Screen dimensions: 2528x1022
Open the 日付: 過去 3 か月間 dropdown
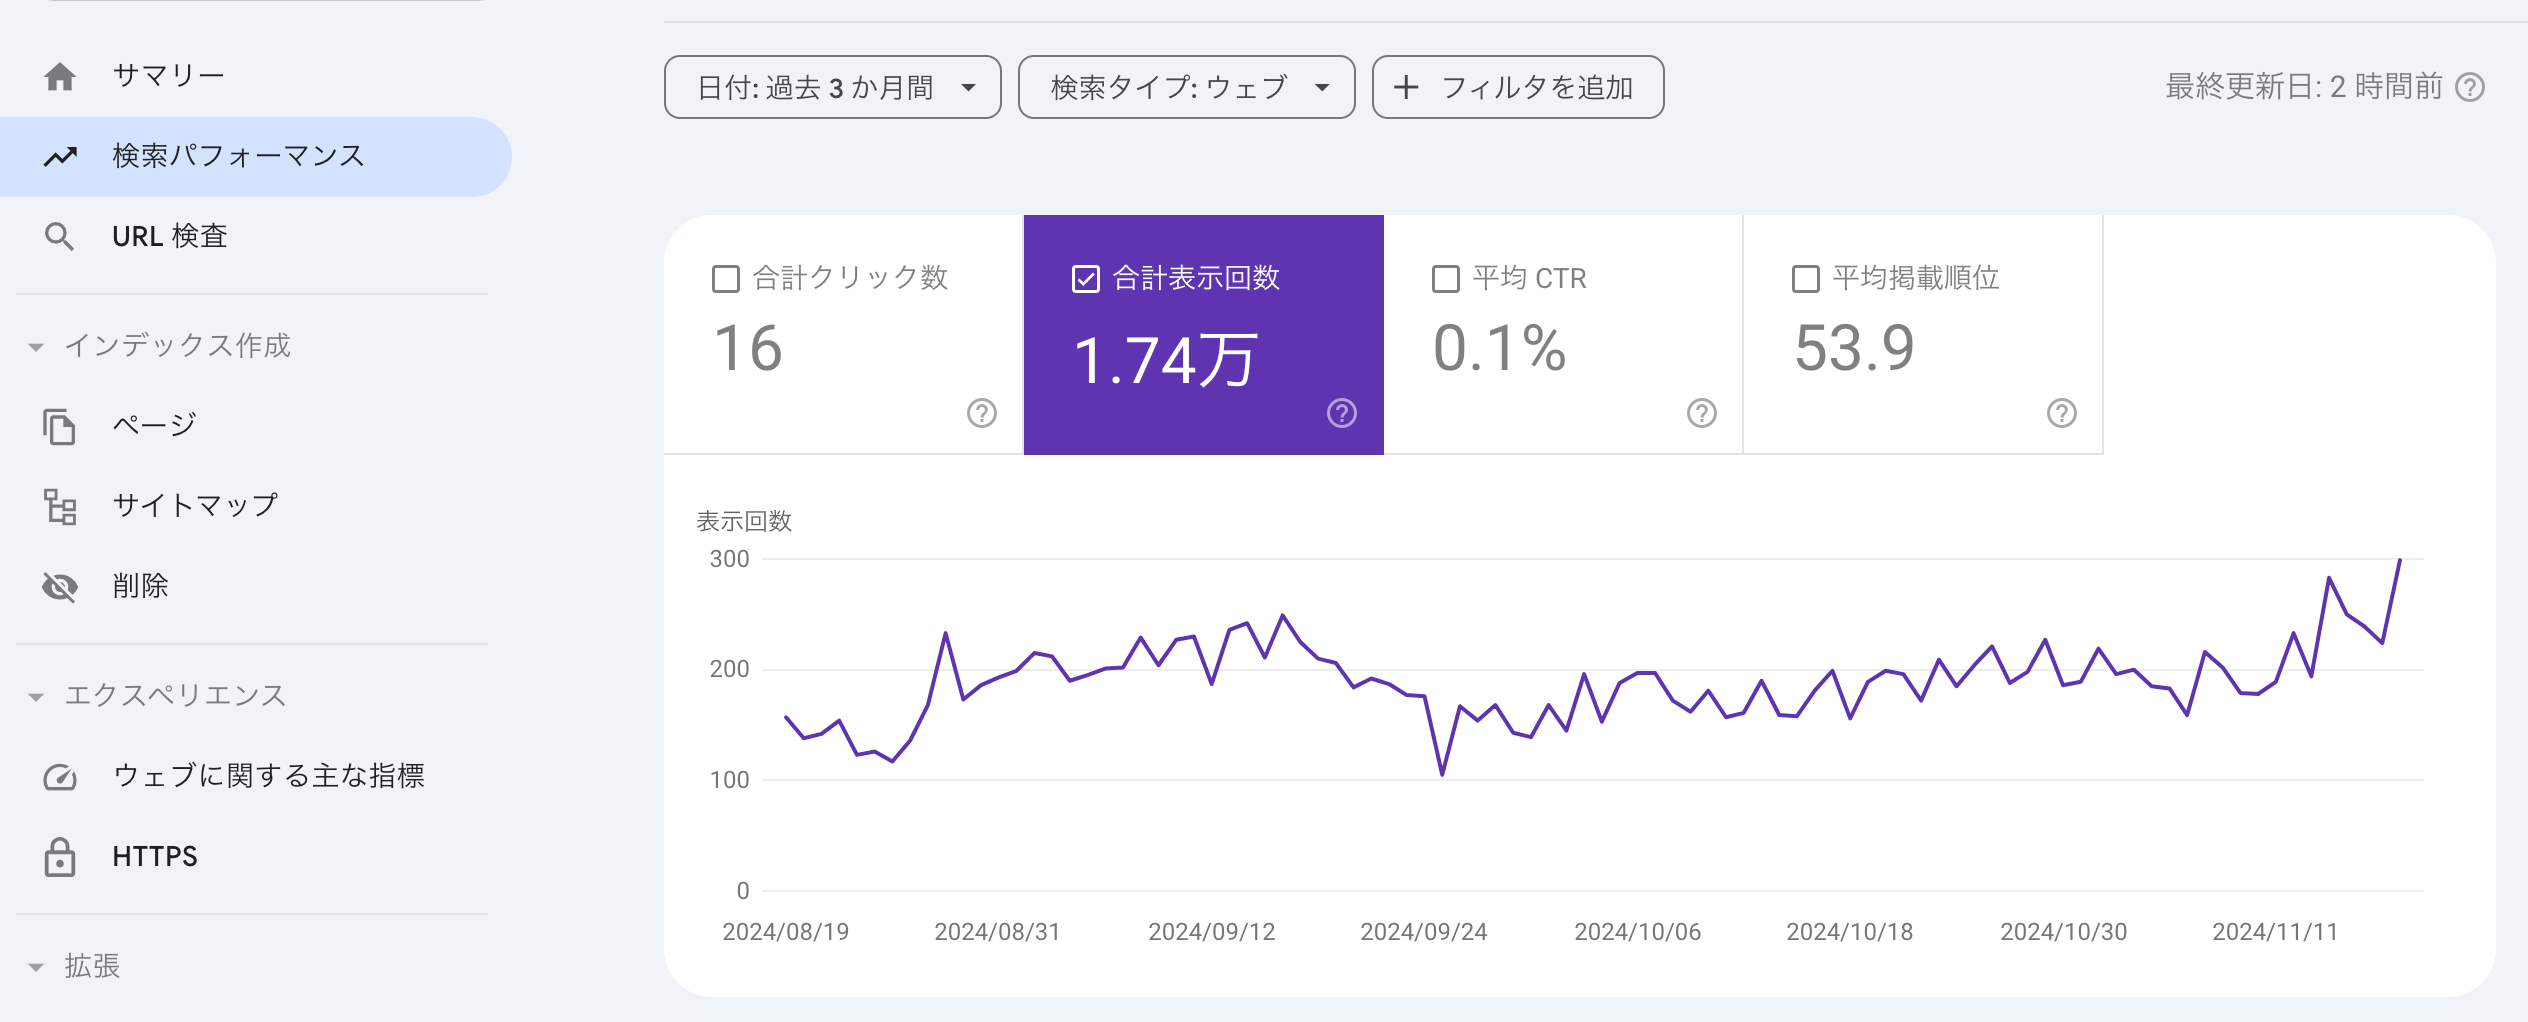pyautogui.click(x=833, y=87)
